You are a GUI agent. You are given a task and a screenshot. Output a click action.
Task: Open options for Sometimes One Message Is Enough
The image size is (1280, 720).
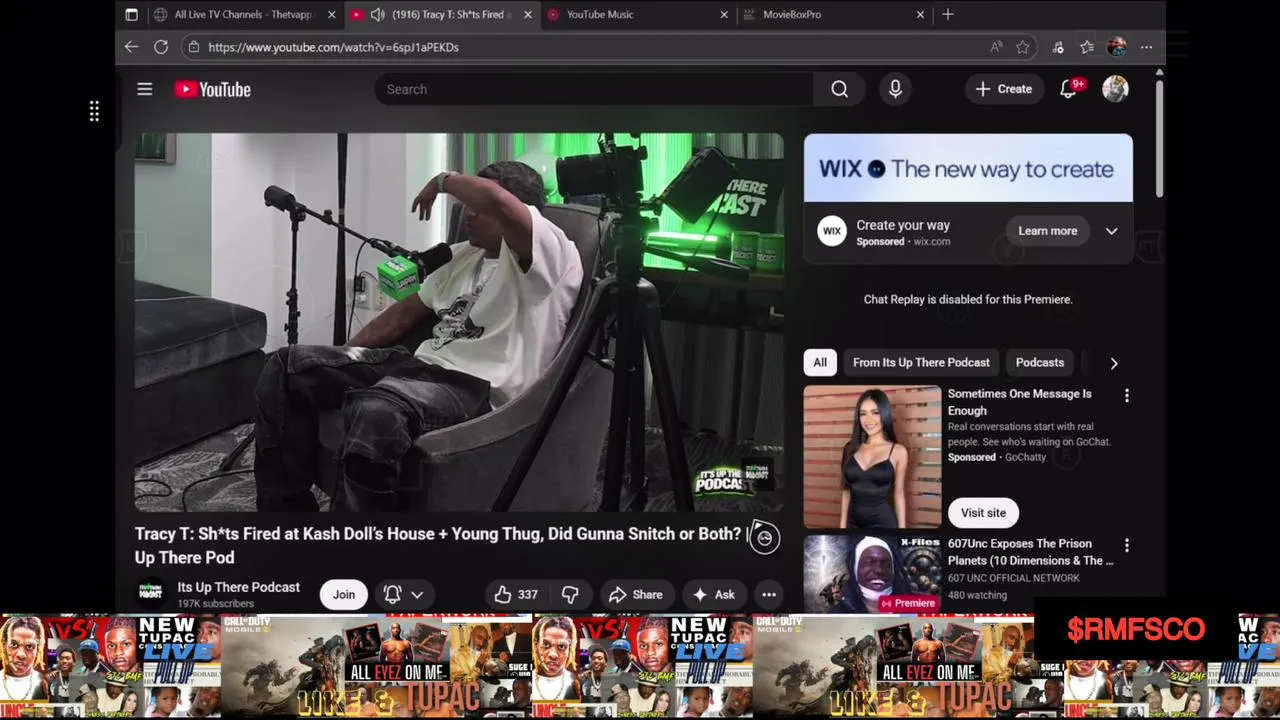tap(1127, 396)
